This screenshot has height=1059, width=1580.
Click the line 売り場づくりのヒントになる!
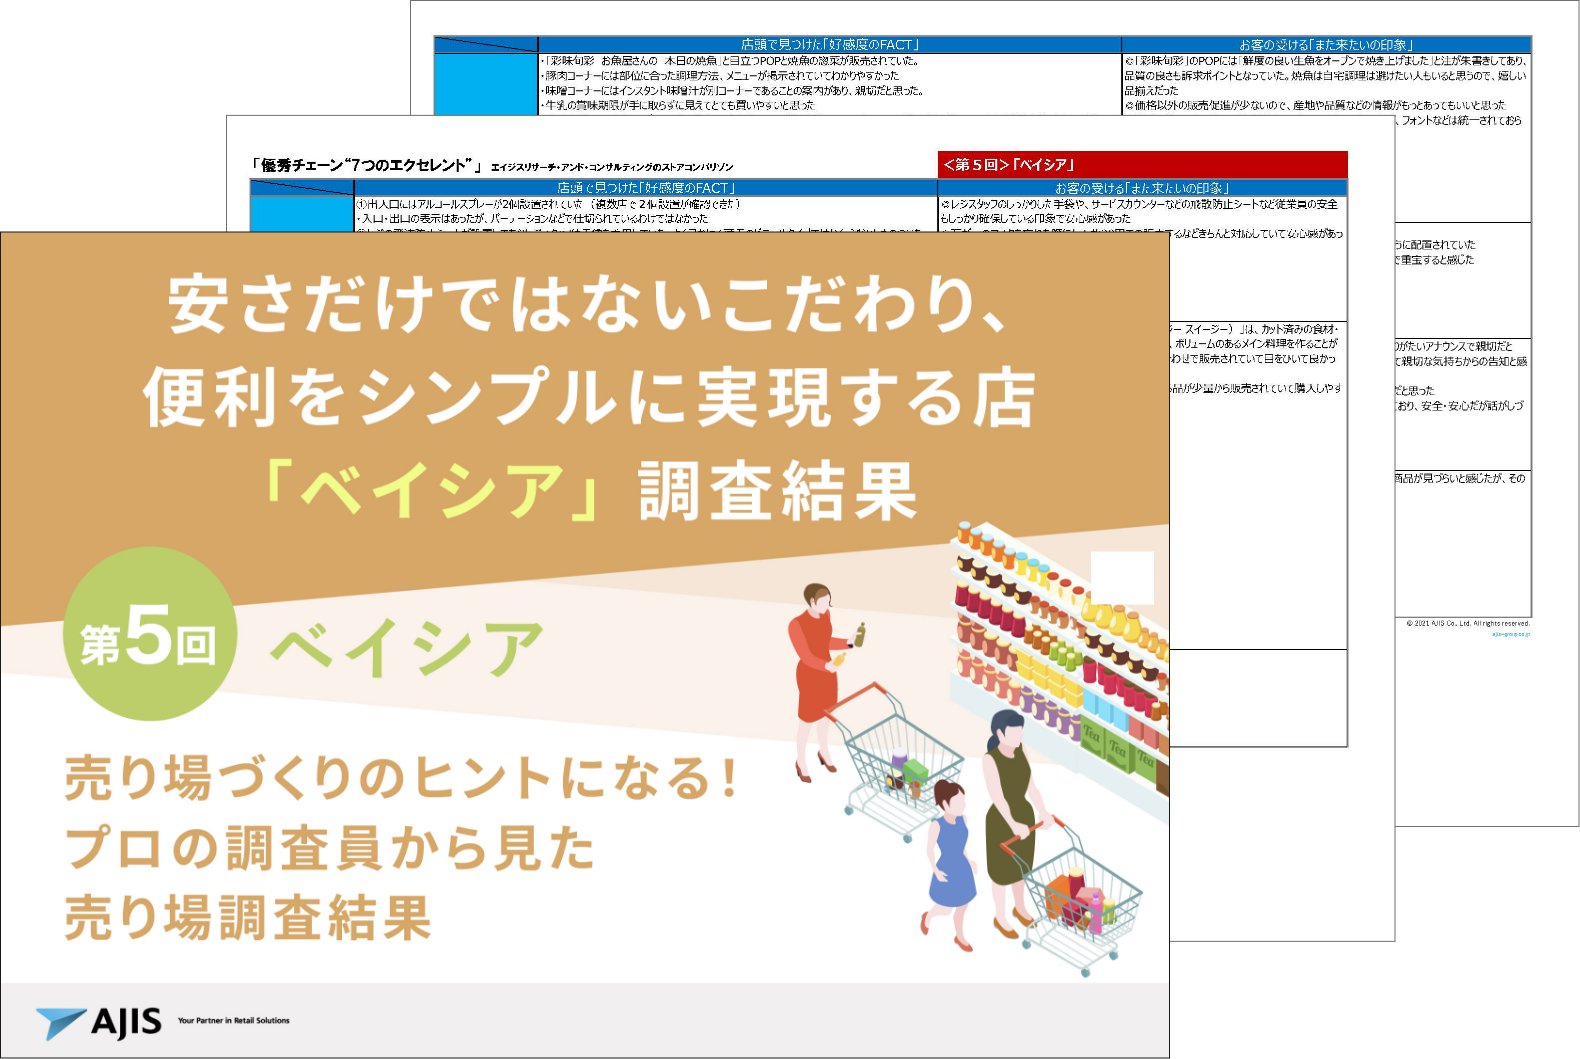click(401, 778)
